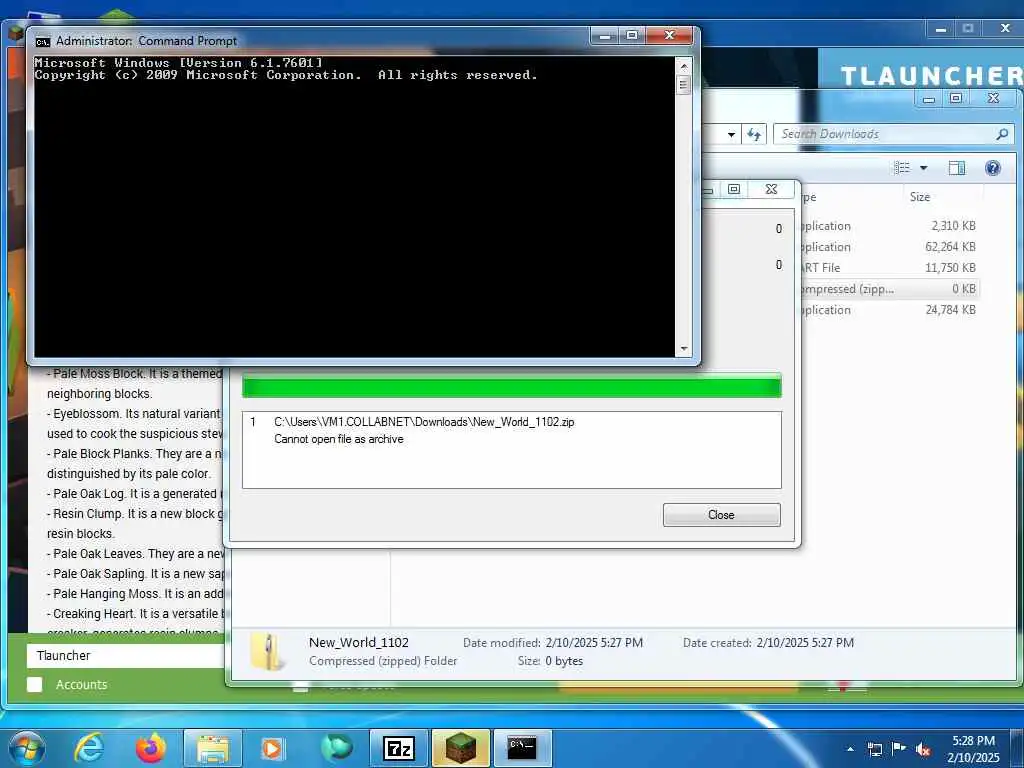Image resolution: width=1024 pixels, height=768 pixels.
Task: Close the Explorer Downloads window
Action: click(x=993, y=98)
